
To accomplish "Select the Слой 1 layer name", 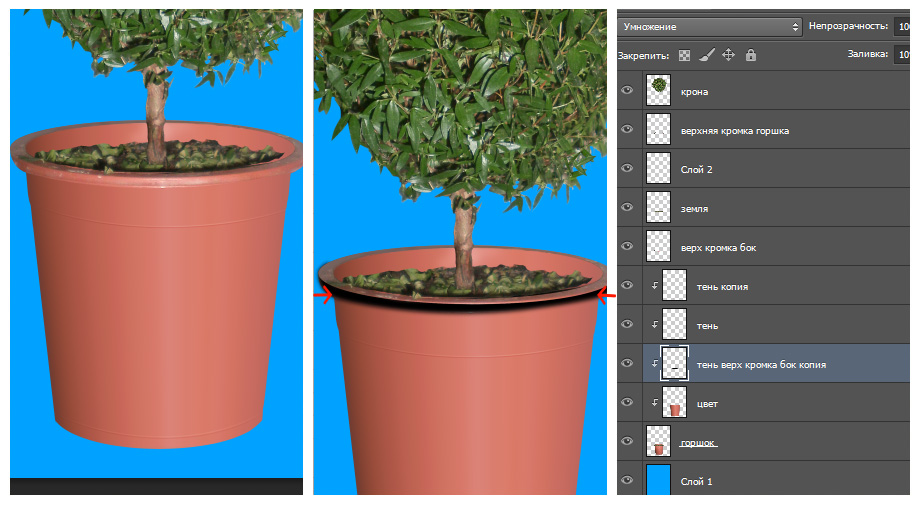I will [x=697, y=481].
